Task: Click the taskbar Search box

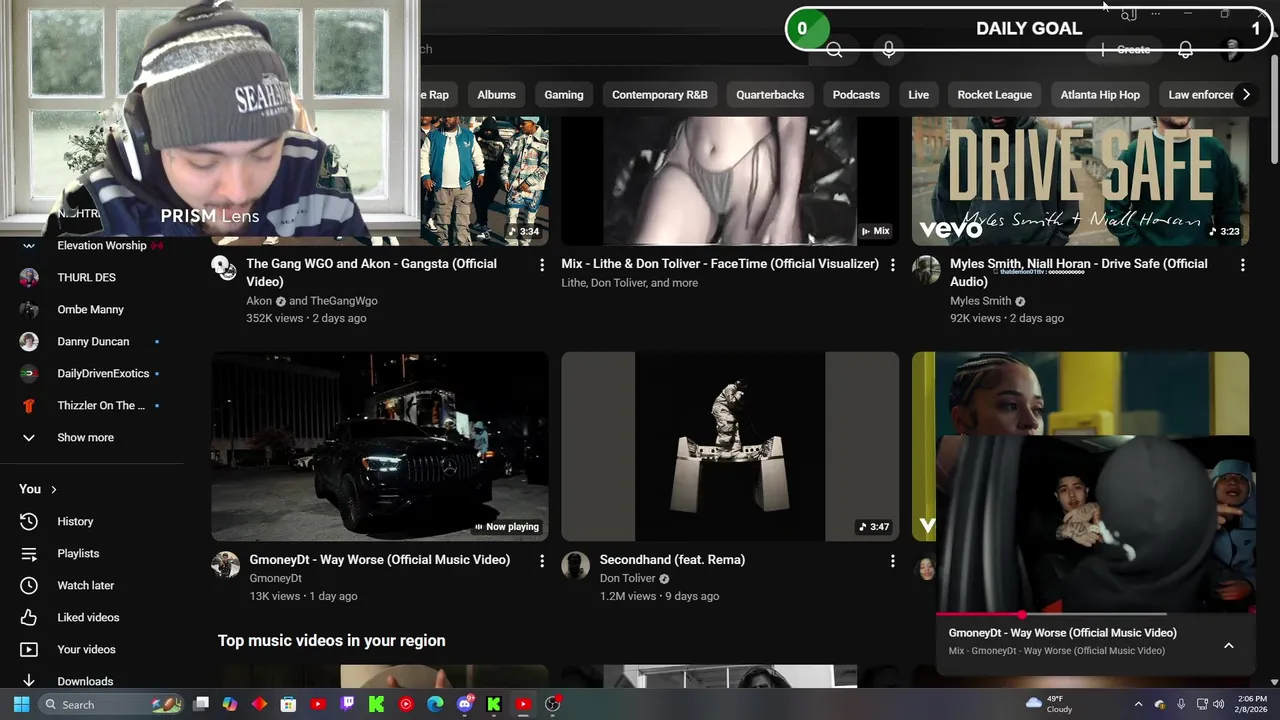Action: click(x=111, y=704)
